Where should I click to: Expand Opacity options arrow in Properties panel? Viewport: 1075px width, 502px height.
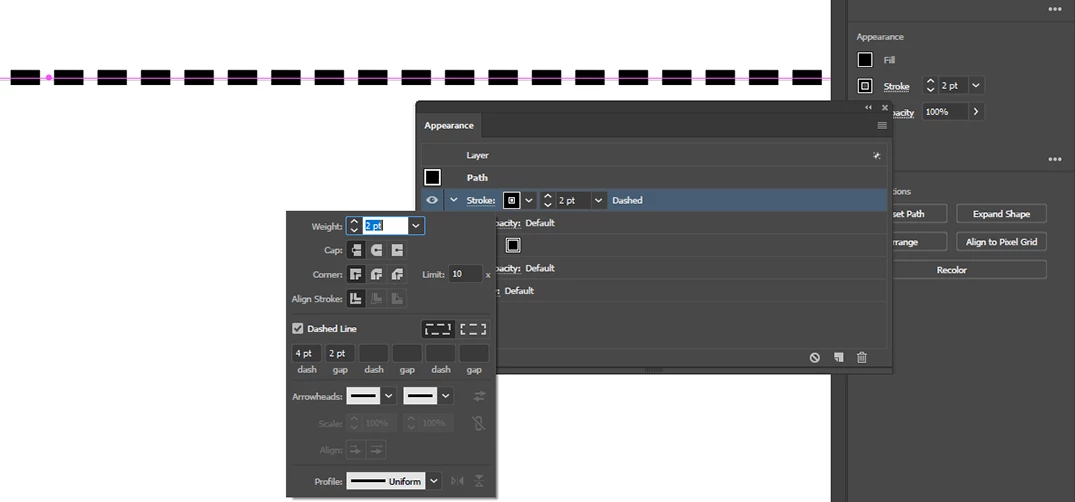976,111
